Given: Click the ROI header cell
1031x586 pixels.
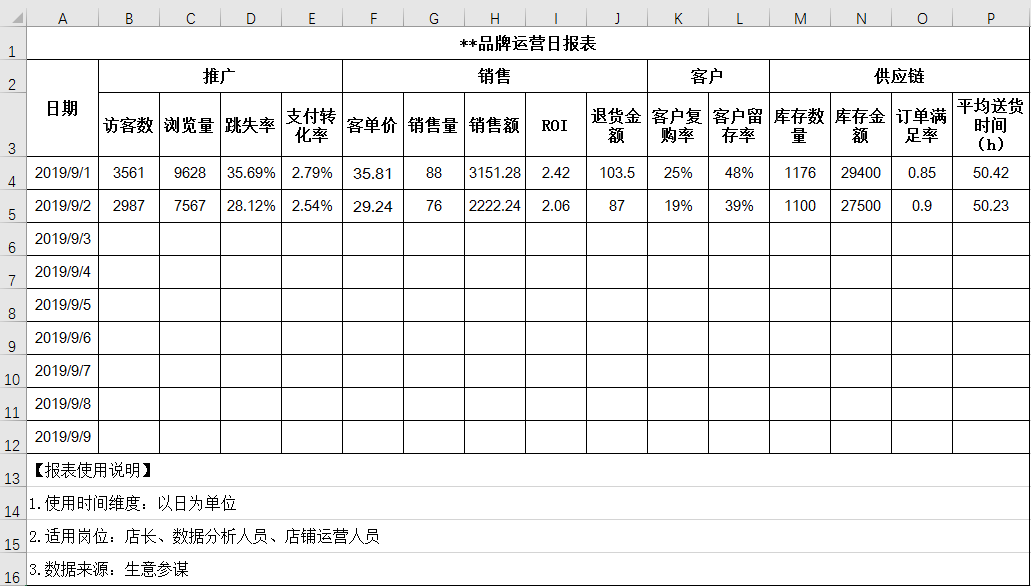Looking at the screenshot, I should tap(555, 126).
